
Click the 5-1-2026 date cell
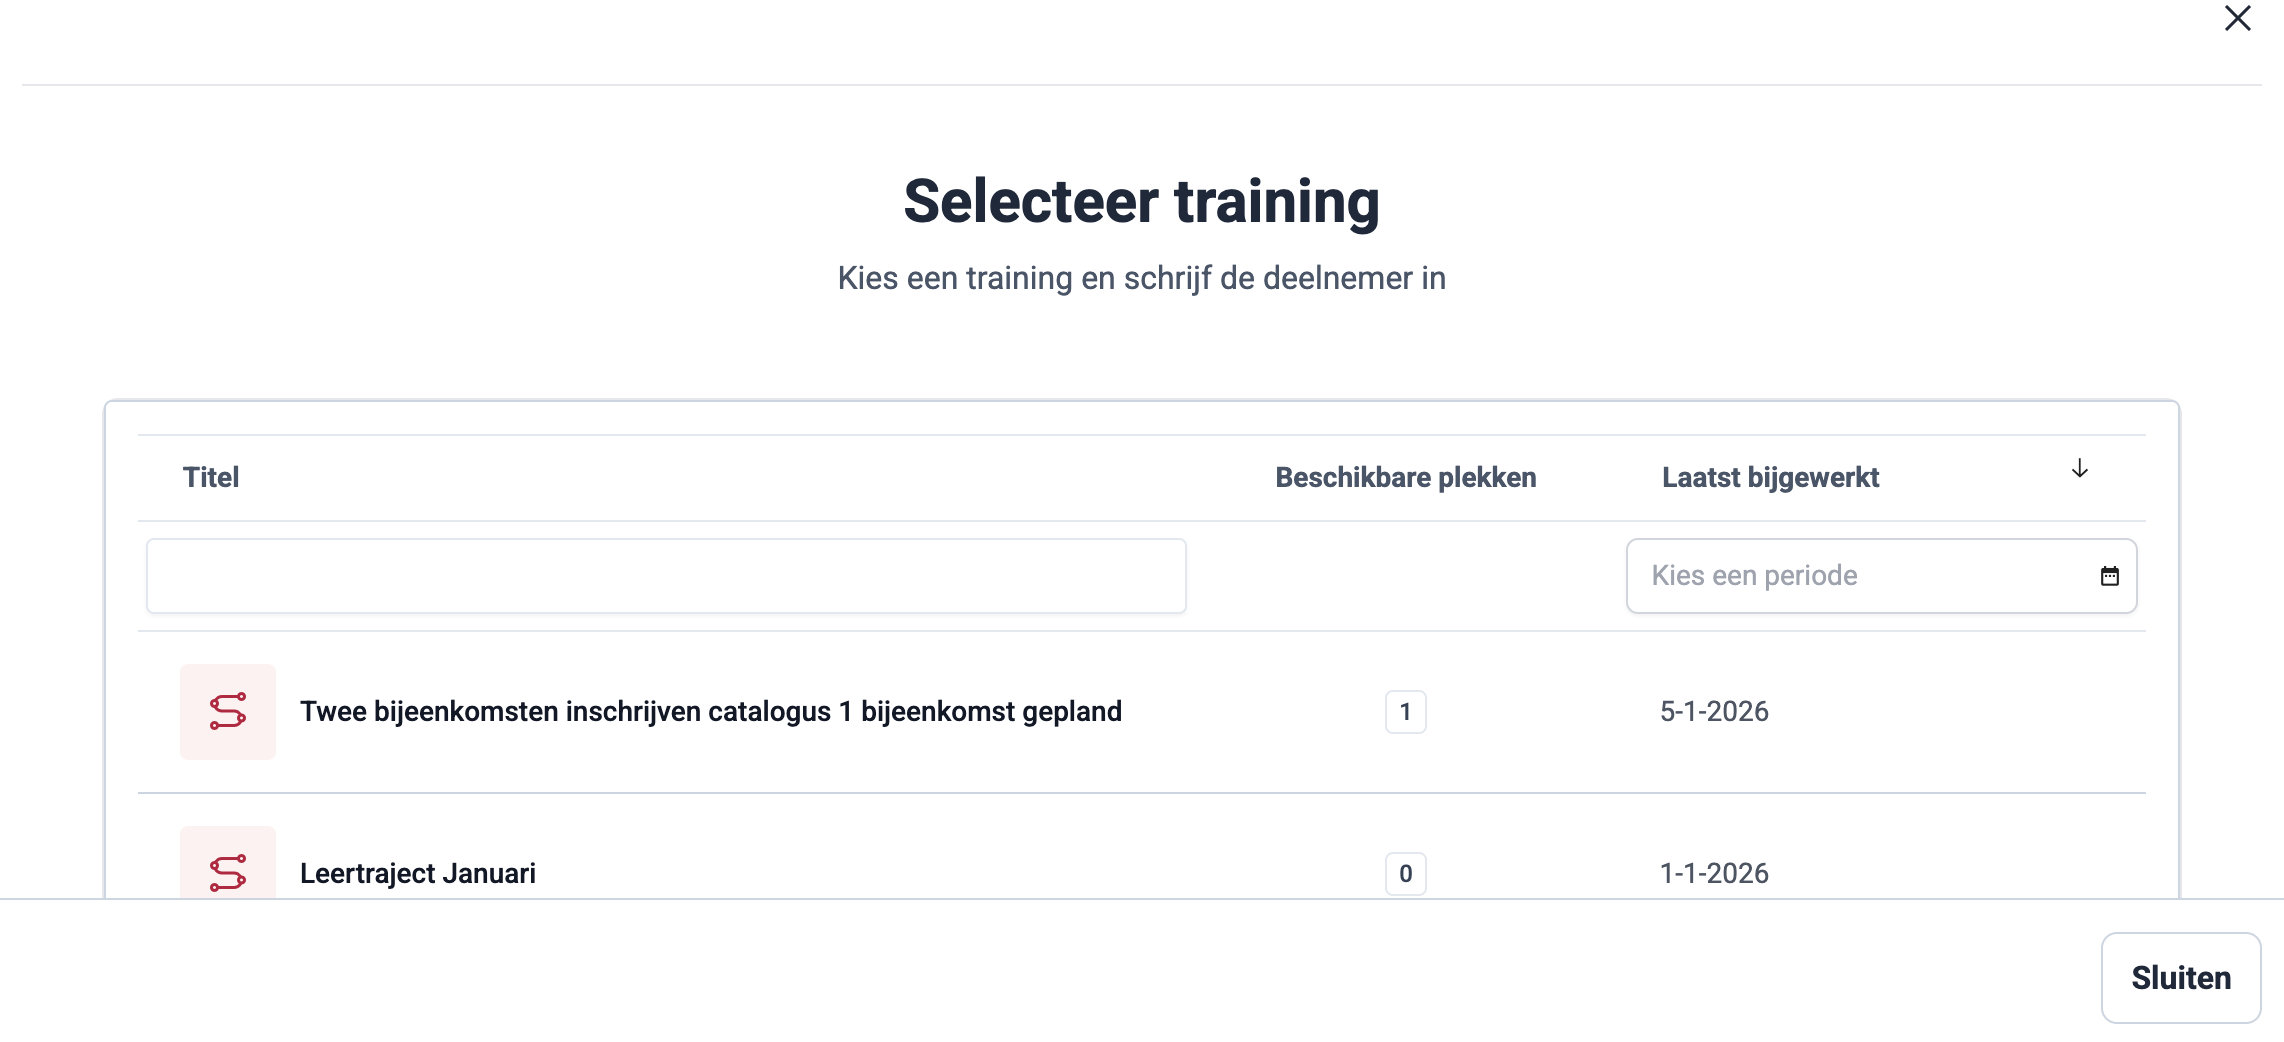tap(1714, 712)
